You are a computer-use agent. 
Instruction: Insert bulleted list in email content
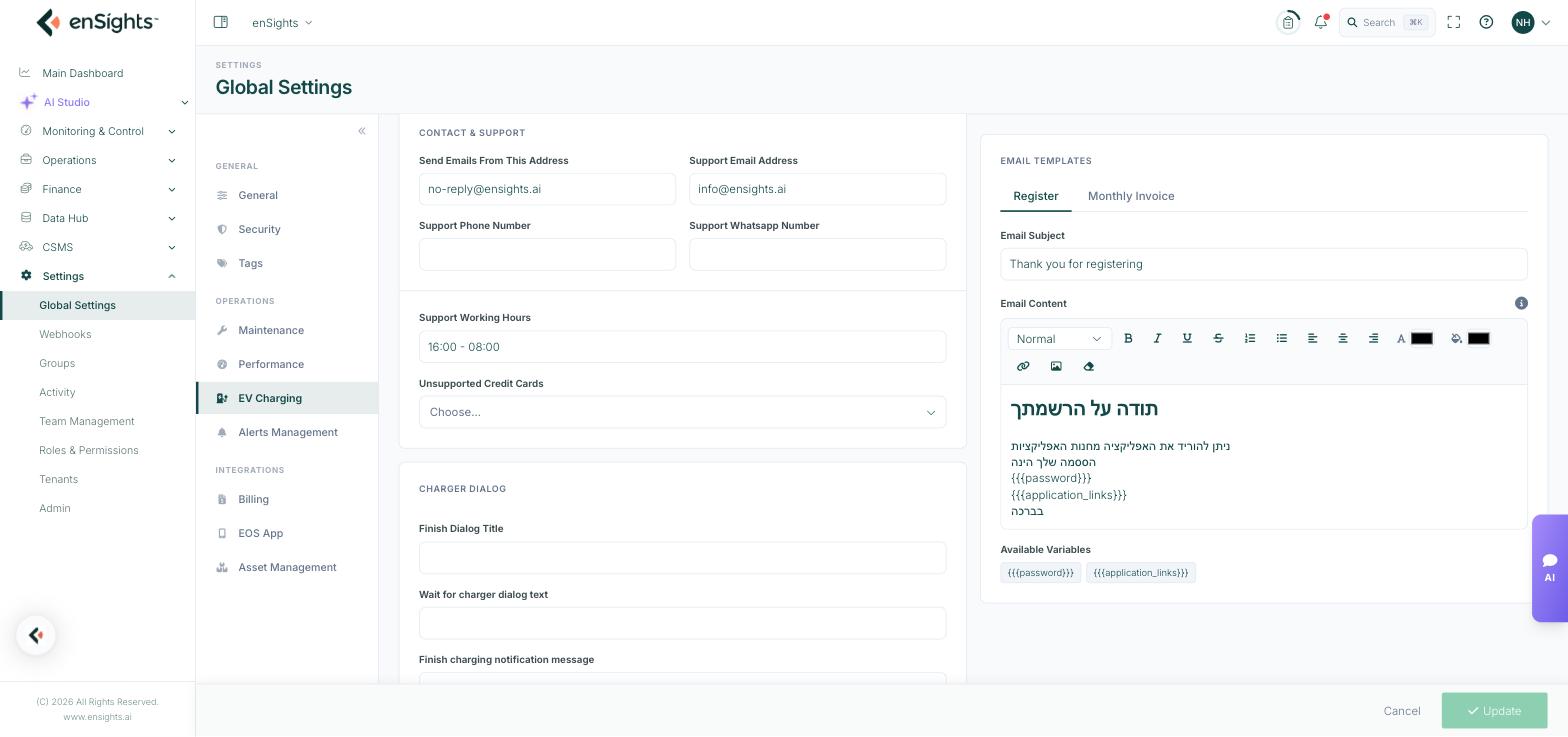tap(1281, 339)
